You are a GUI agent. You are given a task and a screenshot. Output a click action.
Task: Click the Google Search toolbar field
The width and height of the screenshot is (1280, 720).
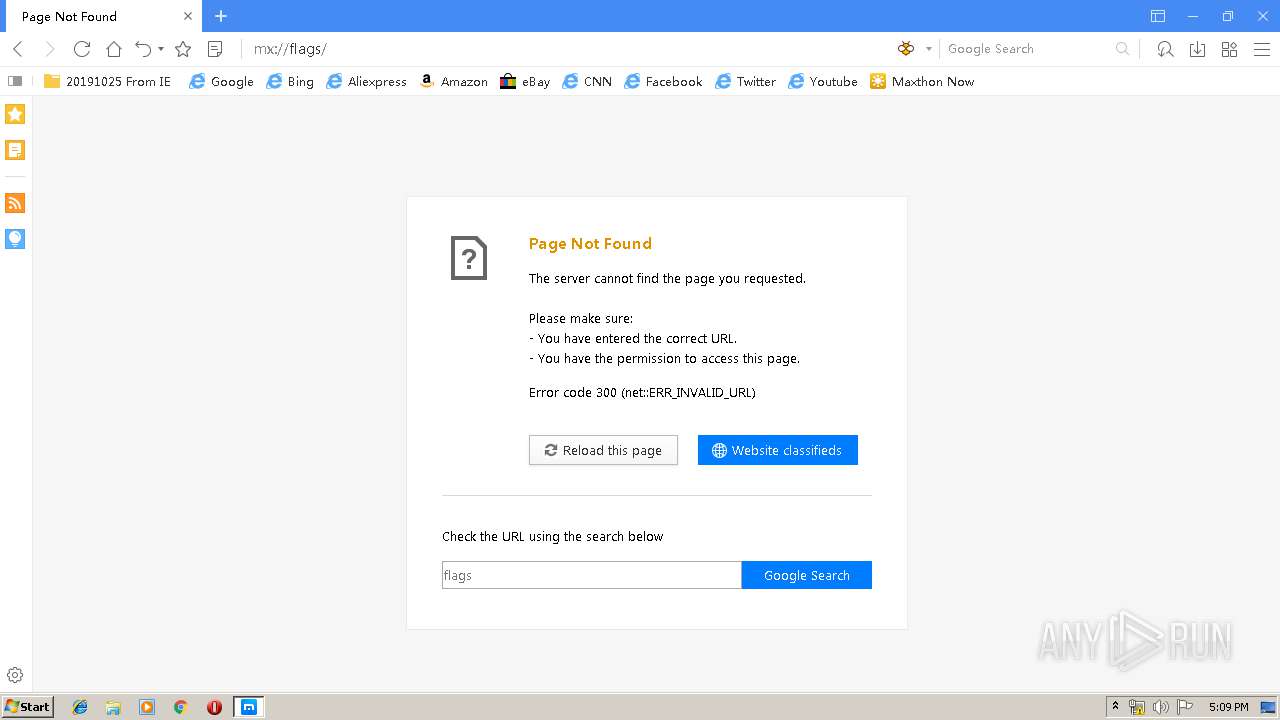(1028, 49)
